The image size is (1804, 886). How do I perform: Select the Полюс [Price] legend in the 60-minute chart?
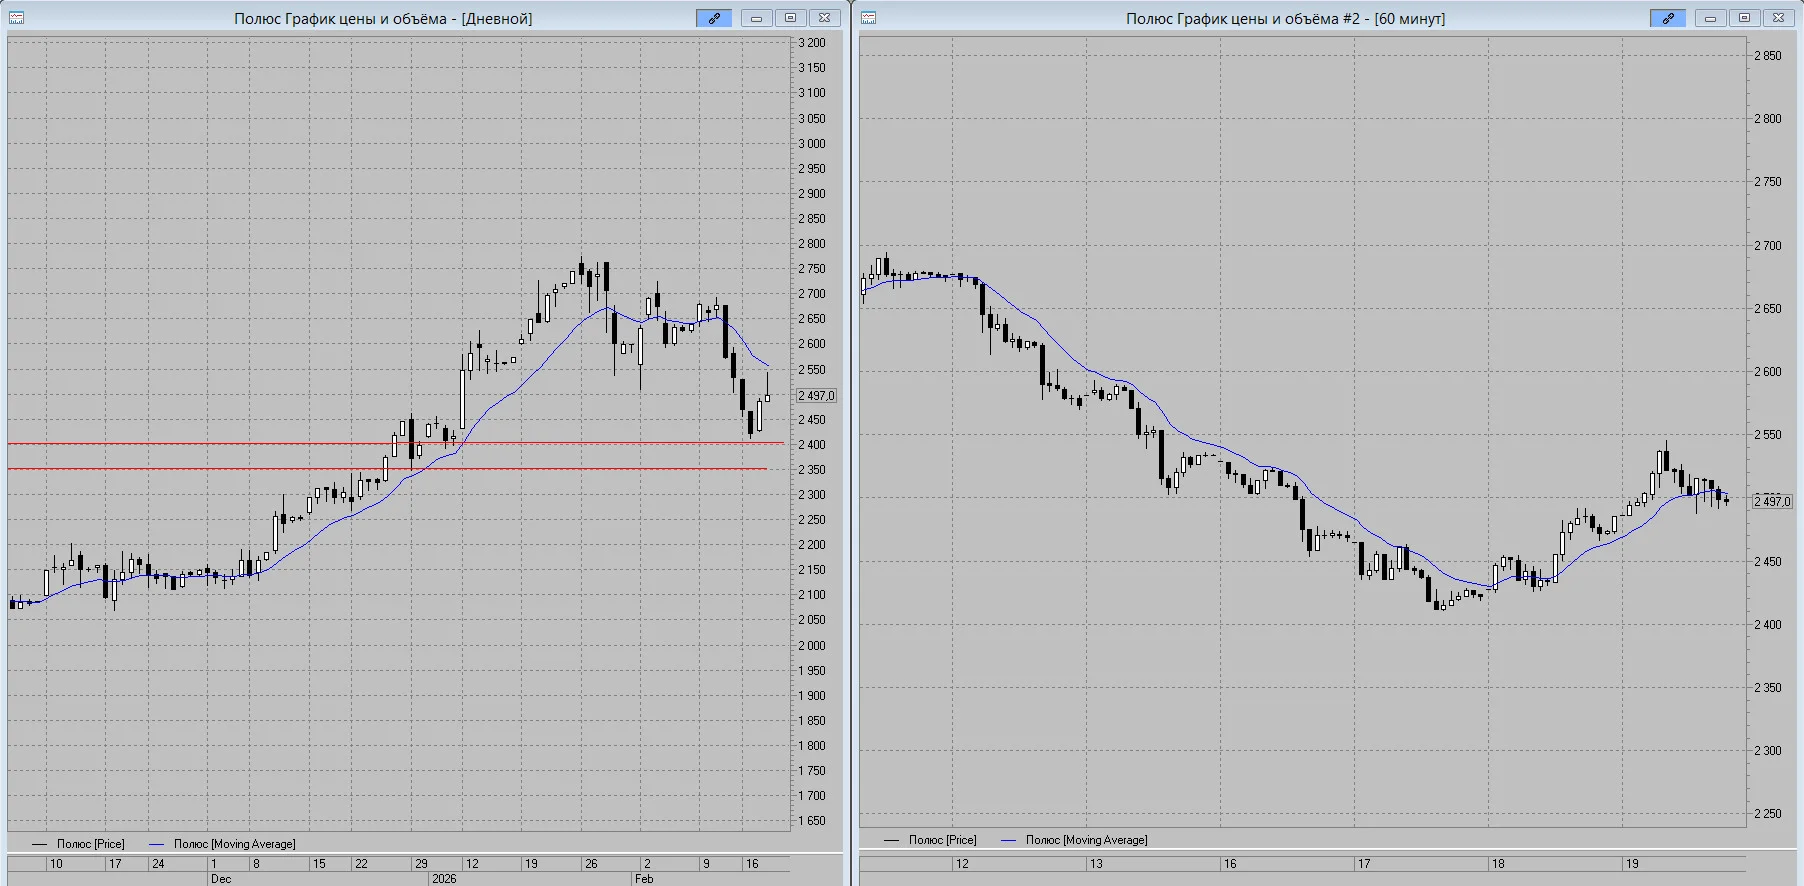pyautogui.click(x=931, y=840)
